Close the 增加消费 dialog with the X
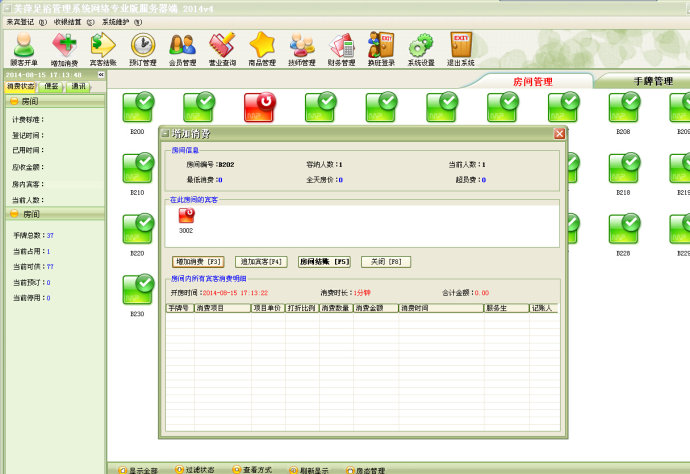690x474 pixels. [559, 133]
